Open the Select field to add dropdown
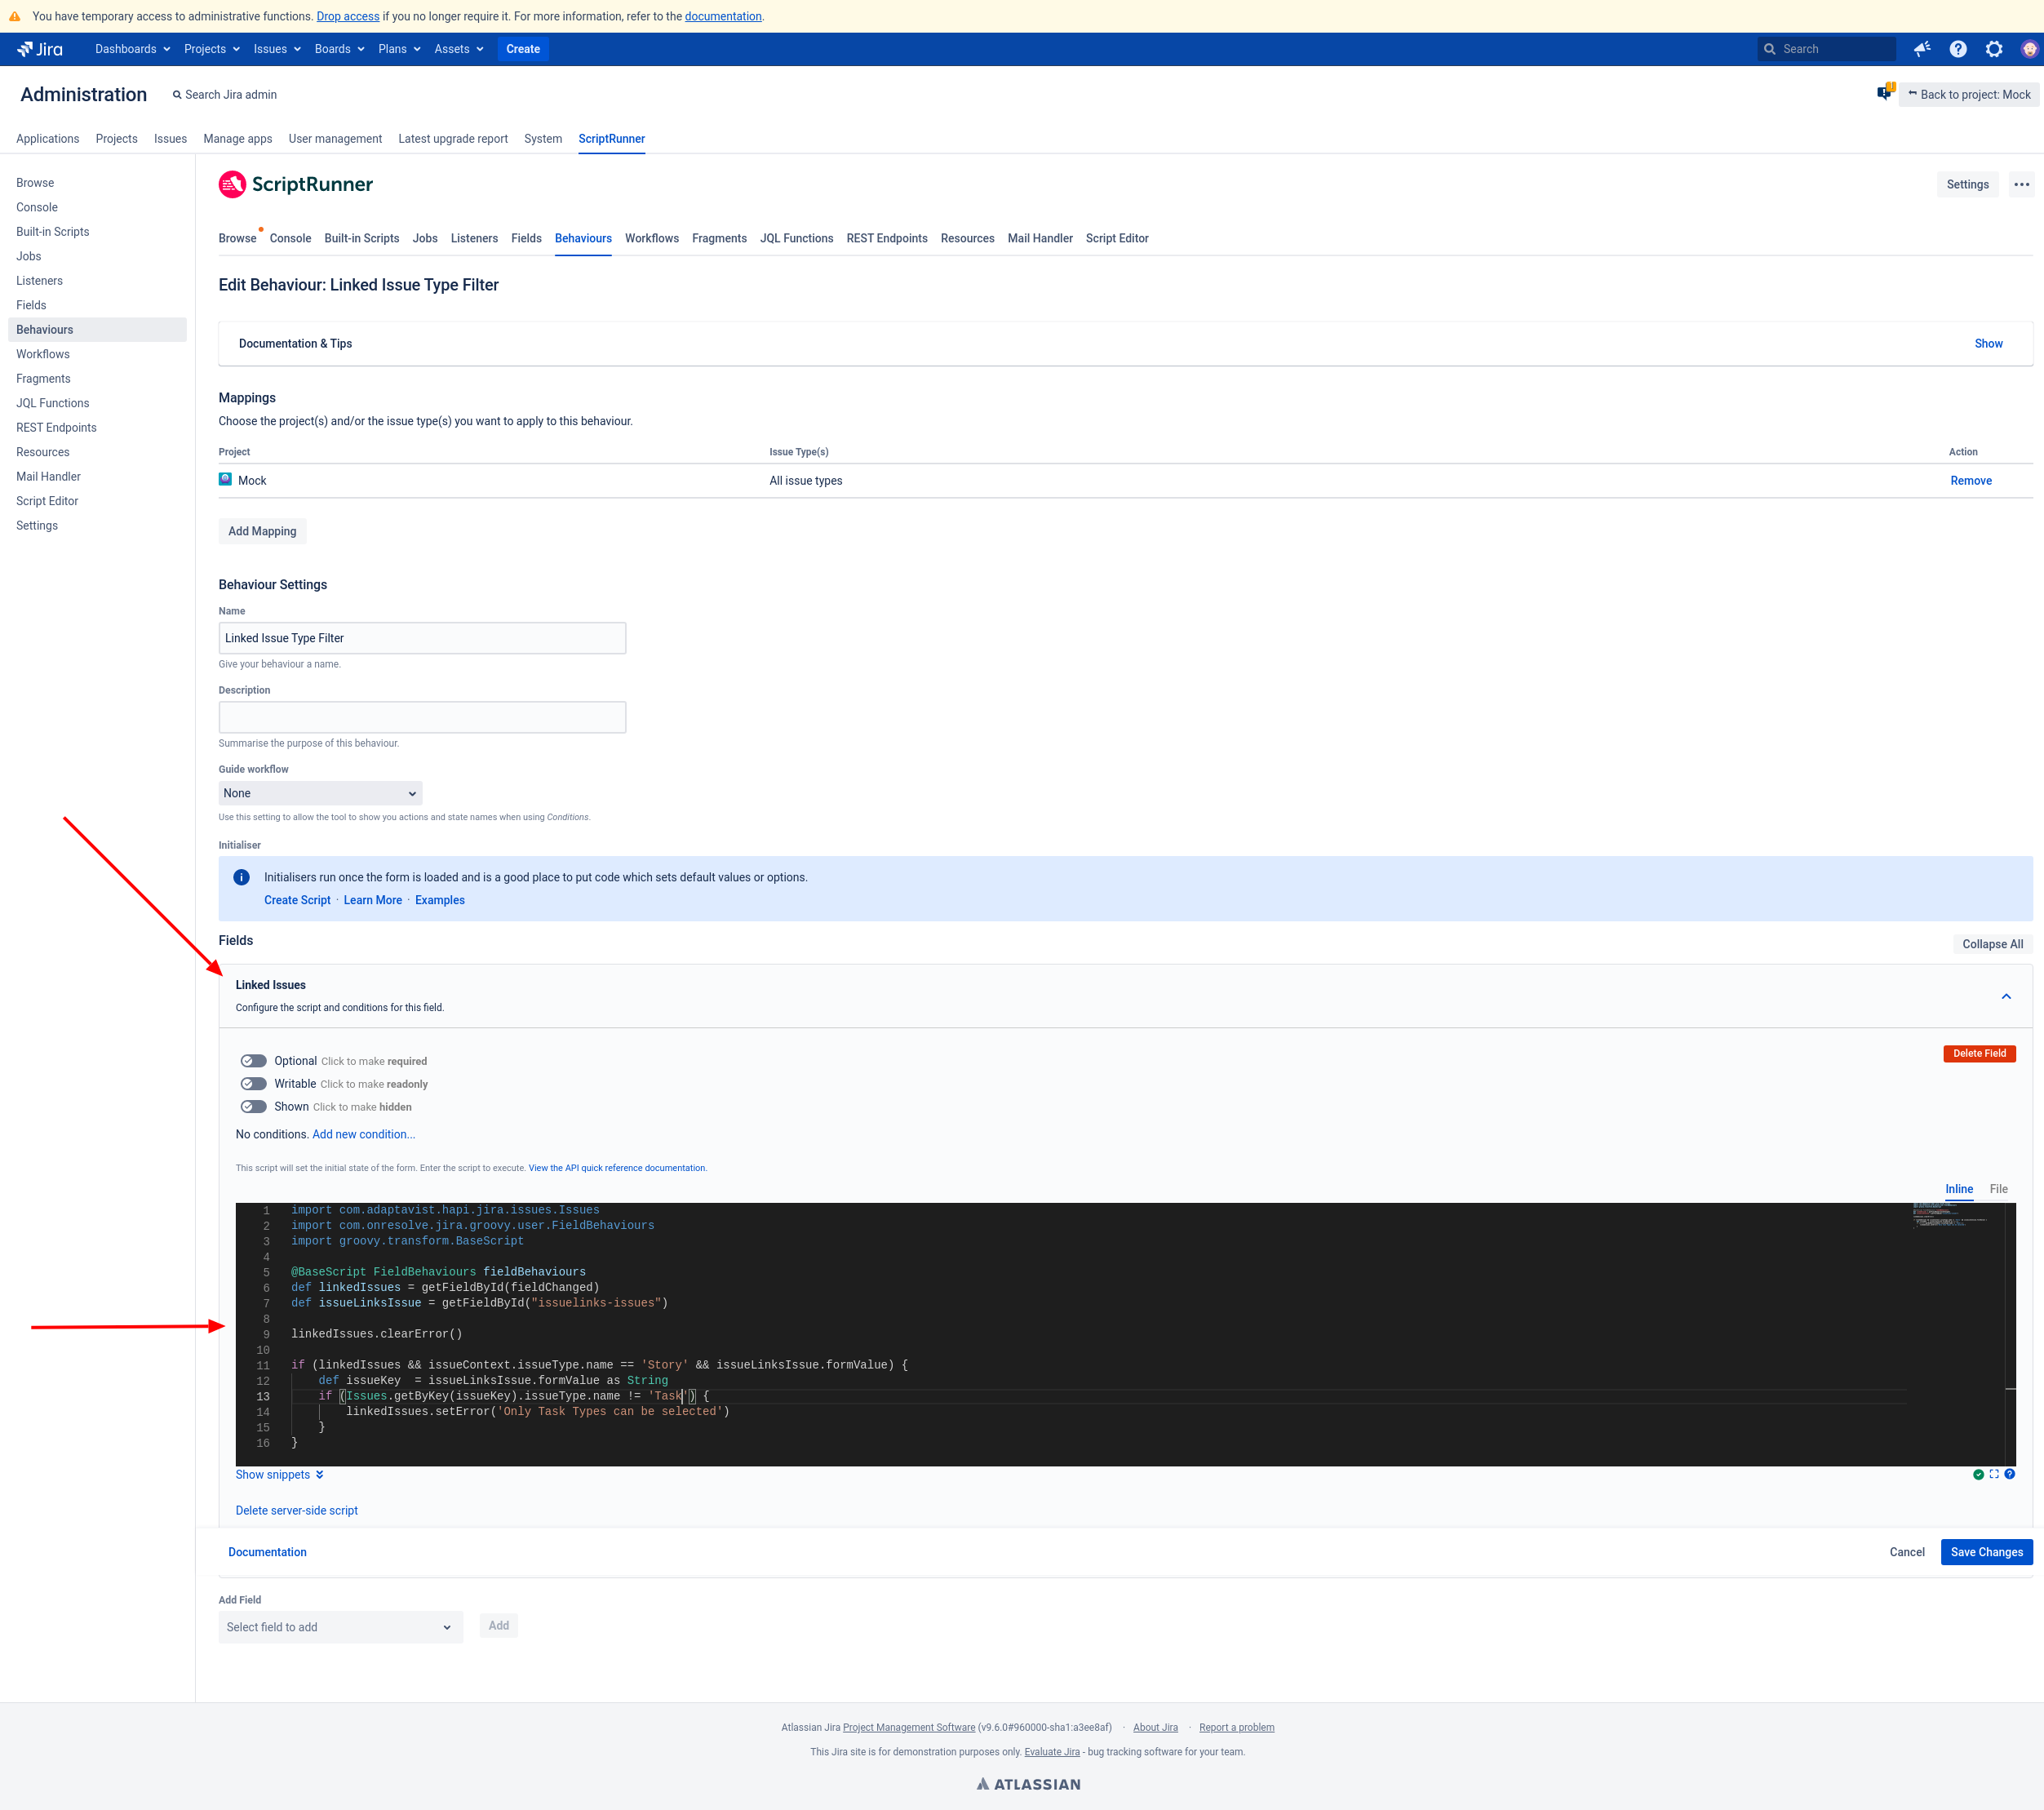The width and height of the screenshot is (2044, 1810). tap(340, 1627)
